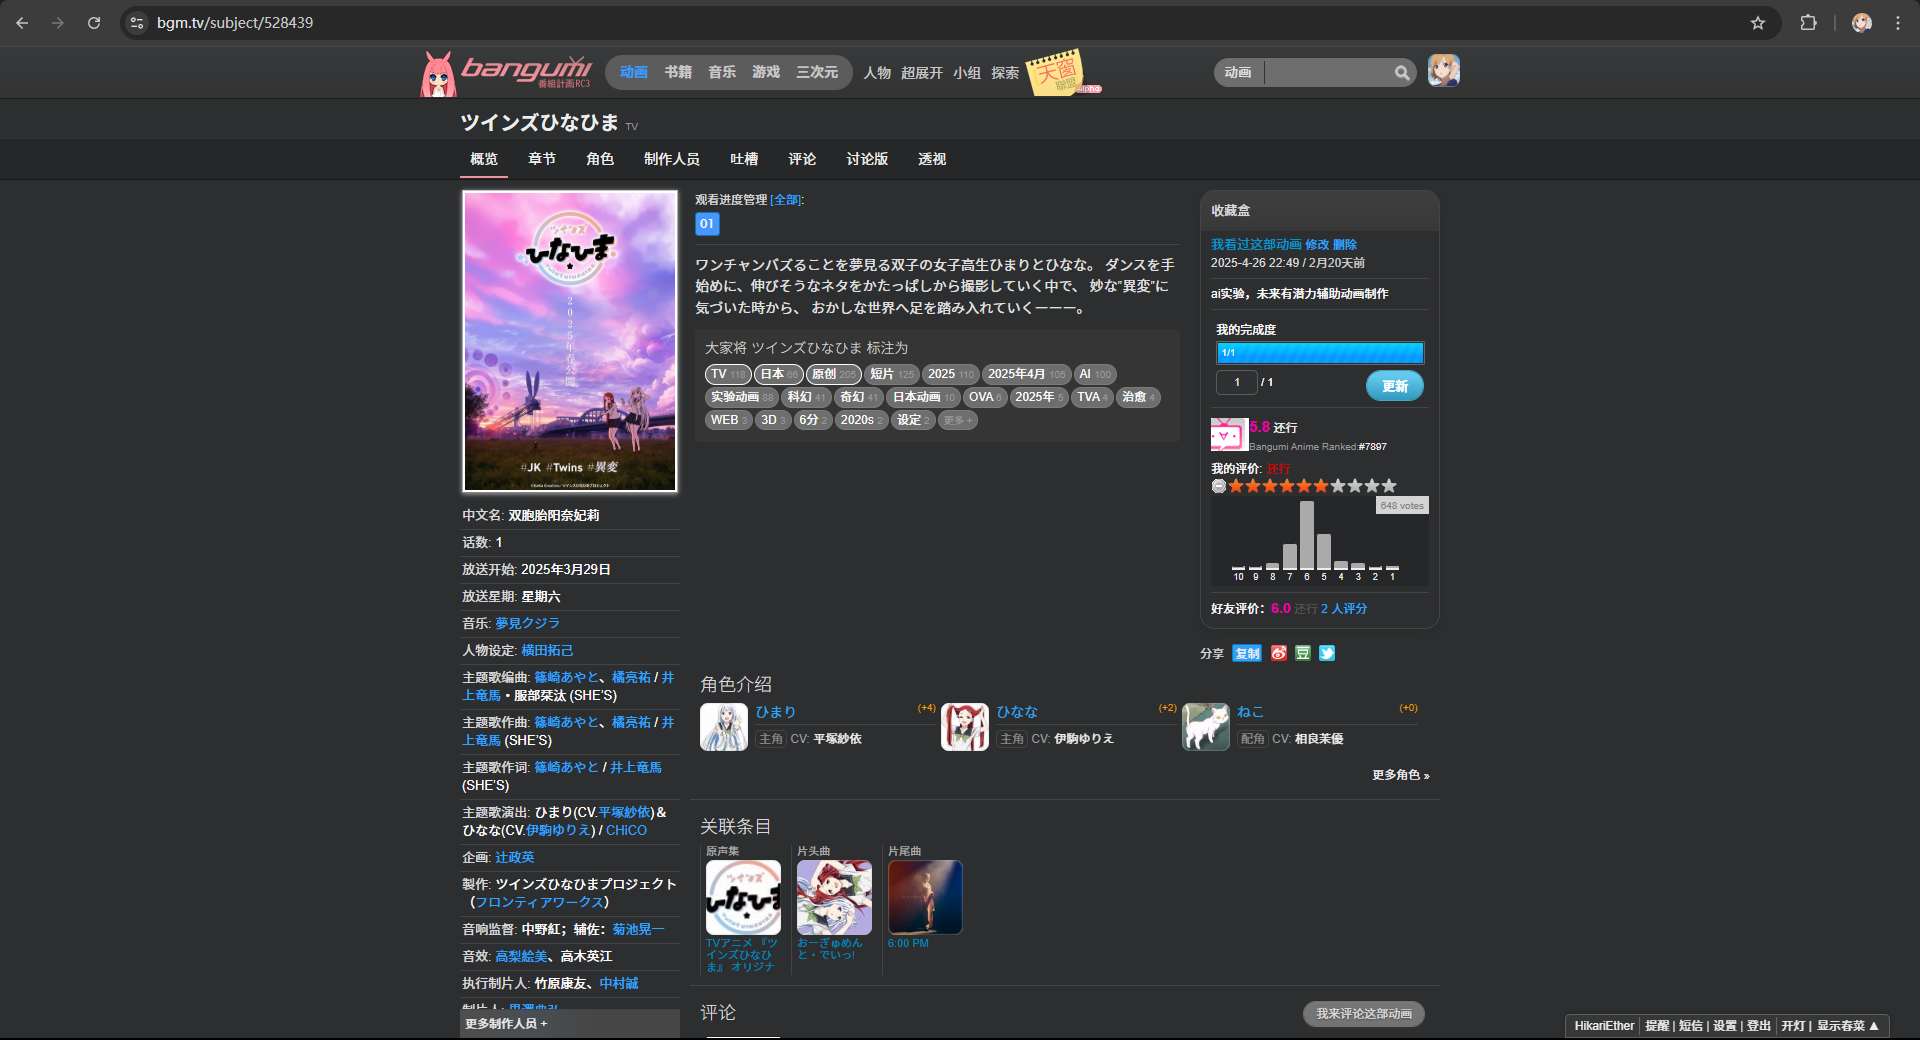Screen dimensions: 1920x1040
Task: Rate the anime one star
Action: (1236, 486)
